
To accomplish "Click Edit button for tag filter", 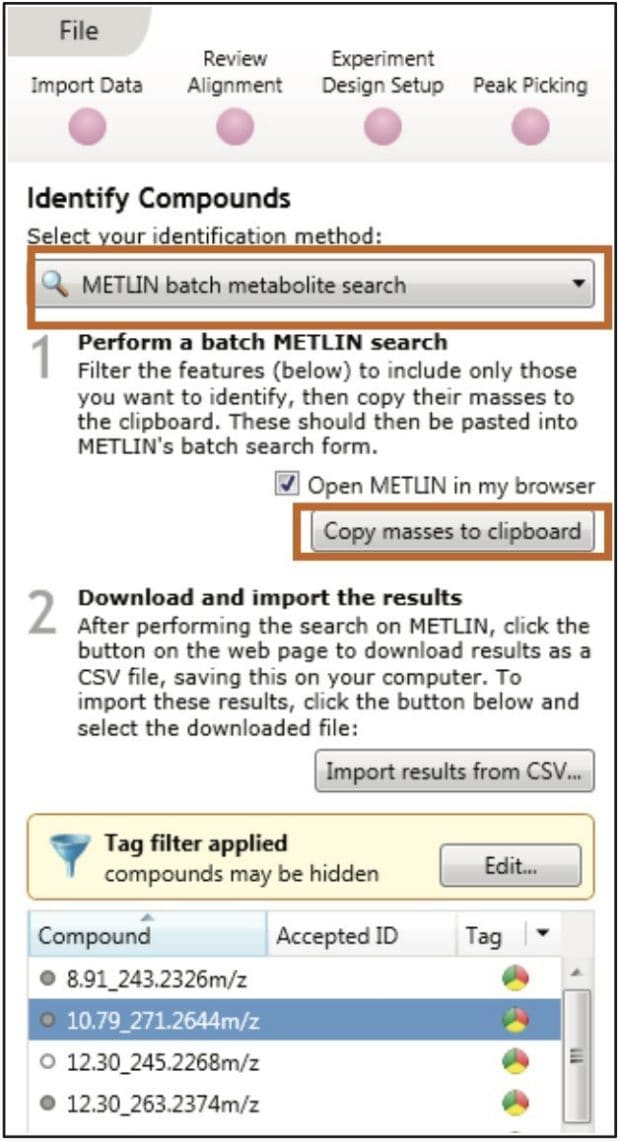I will [510, 866].
